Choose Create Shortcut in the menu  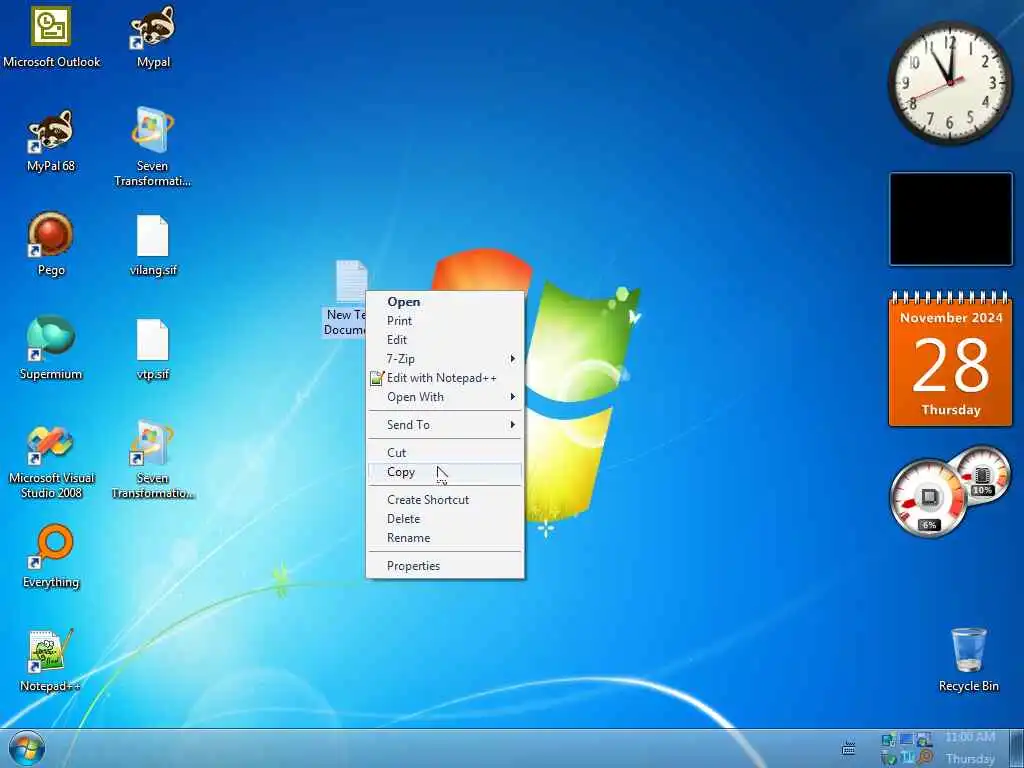(445, 500)
